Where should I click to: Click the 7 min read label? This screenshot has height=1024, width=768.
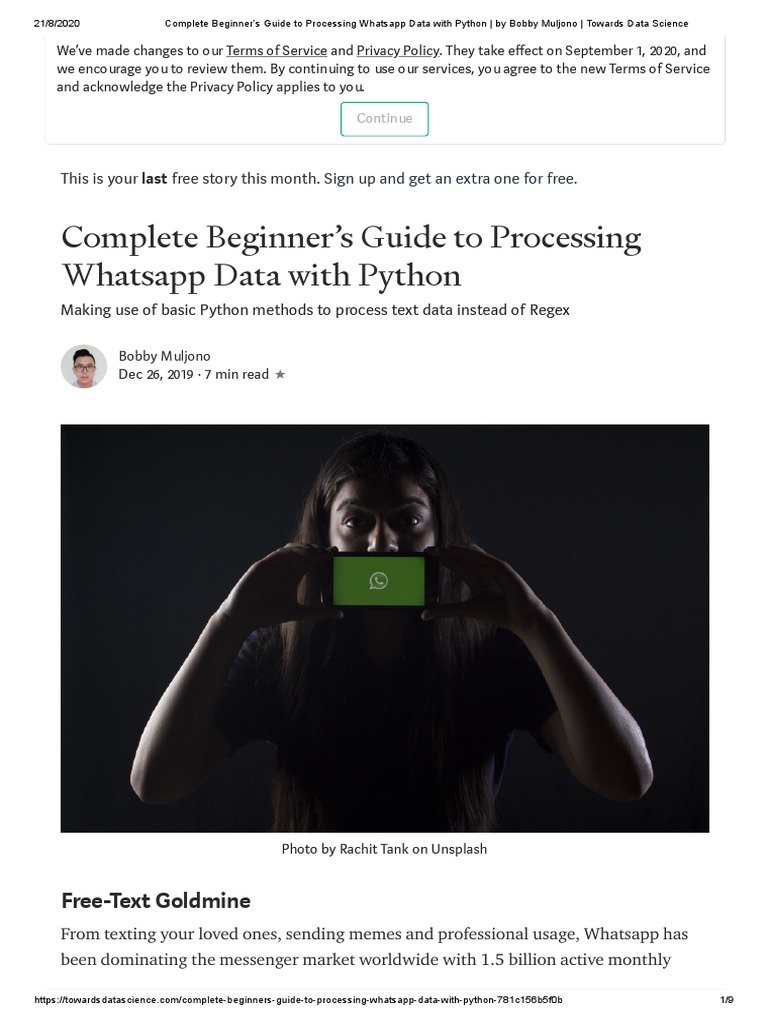[236, 375]
